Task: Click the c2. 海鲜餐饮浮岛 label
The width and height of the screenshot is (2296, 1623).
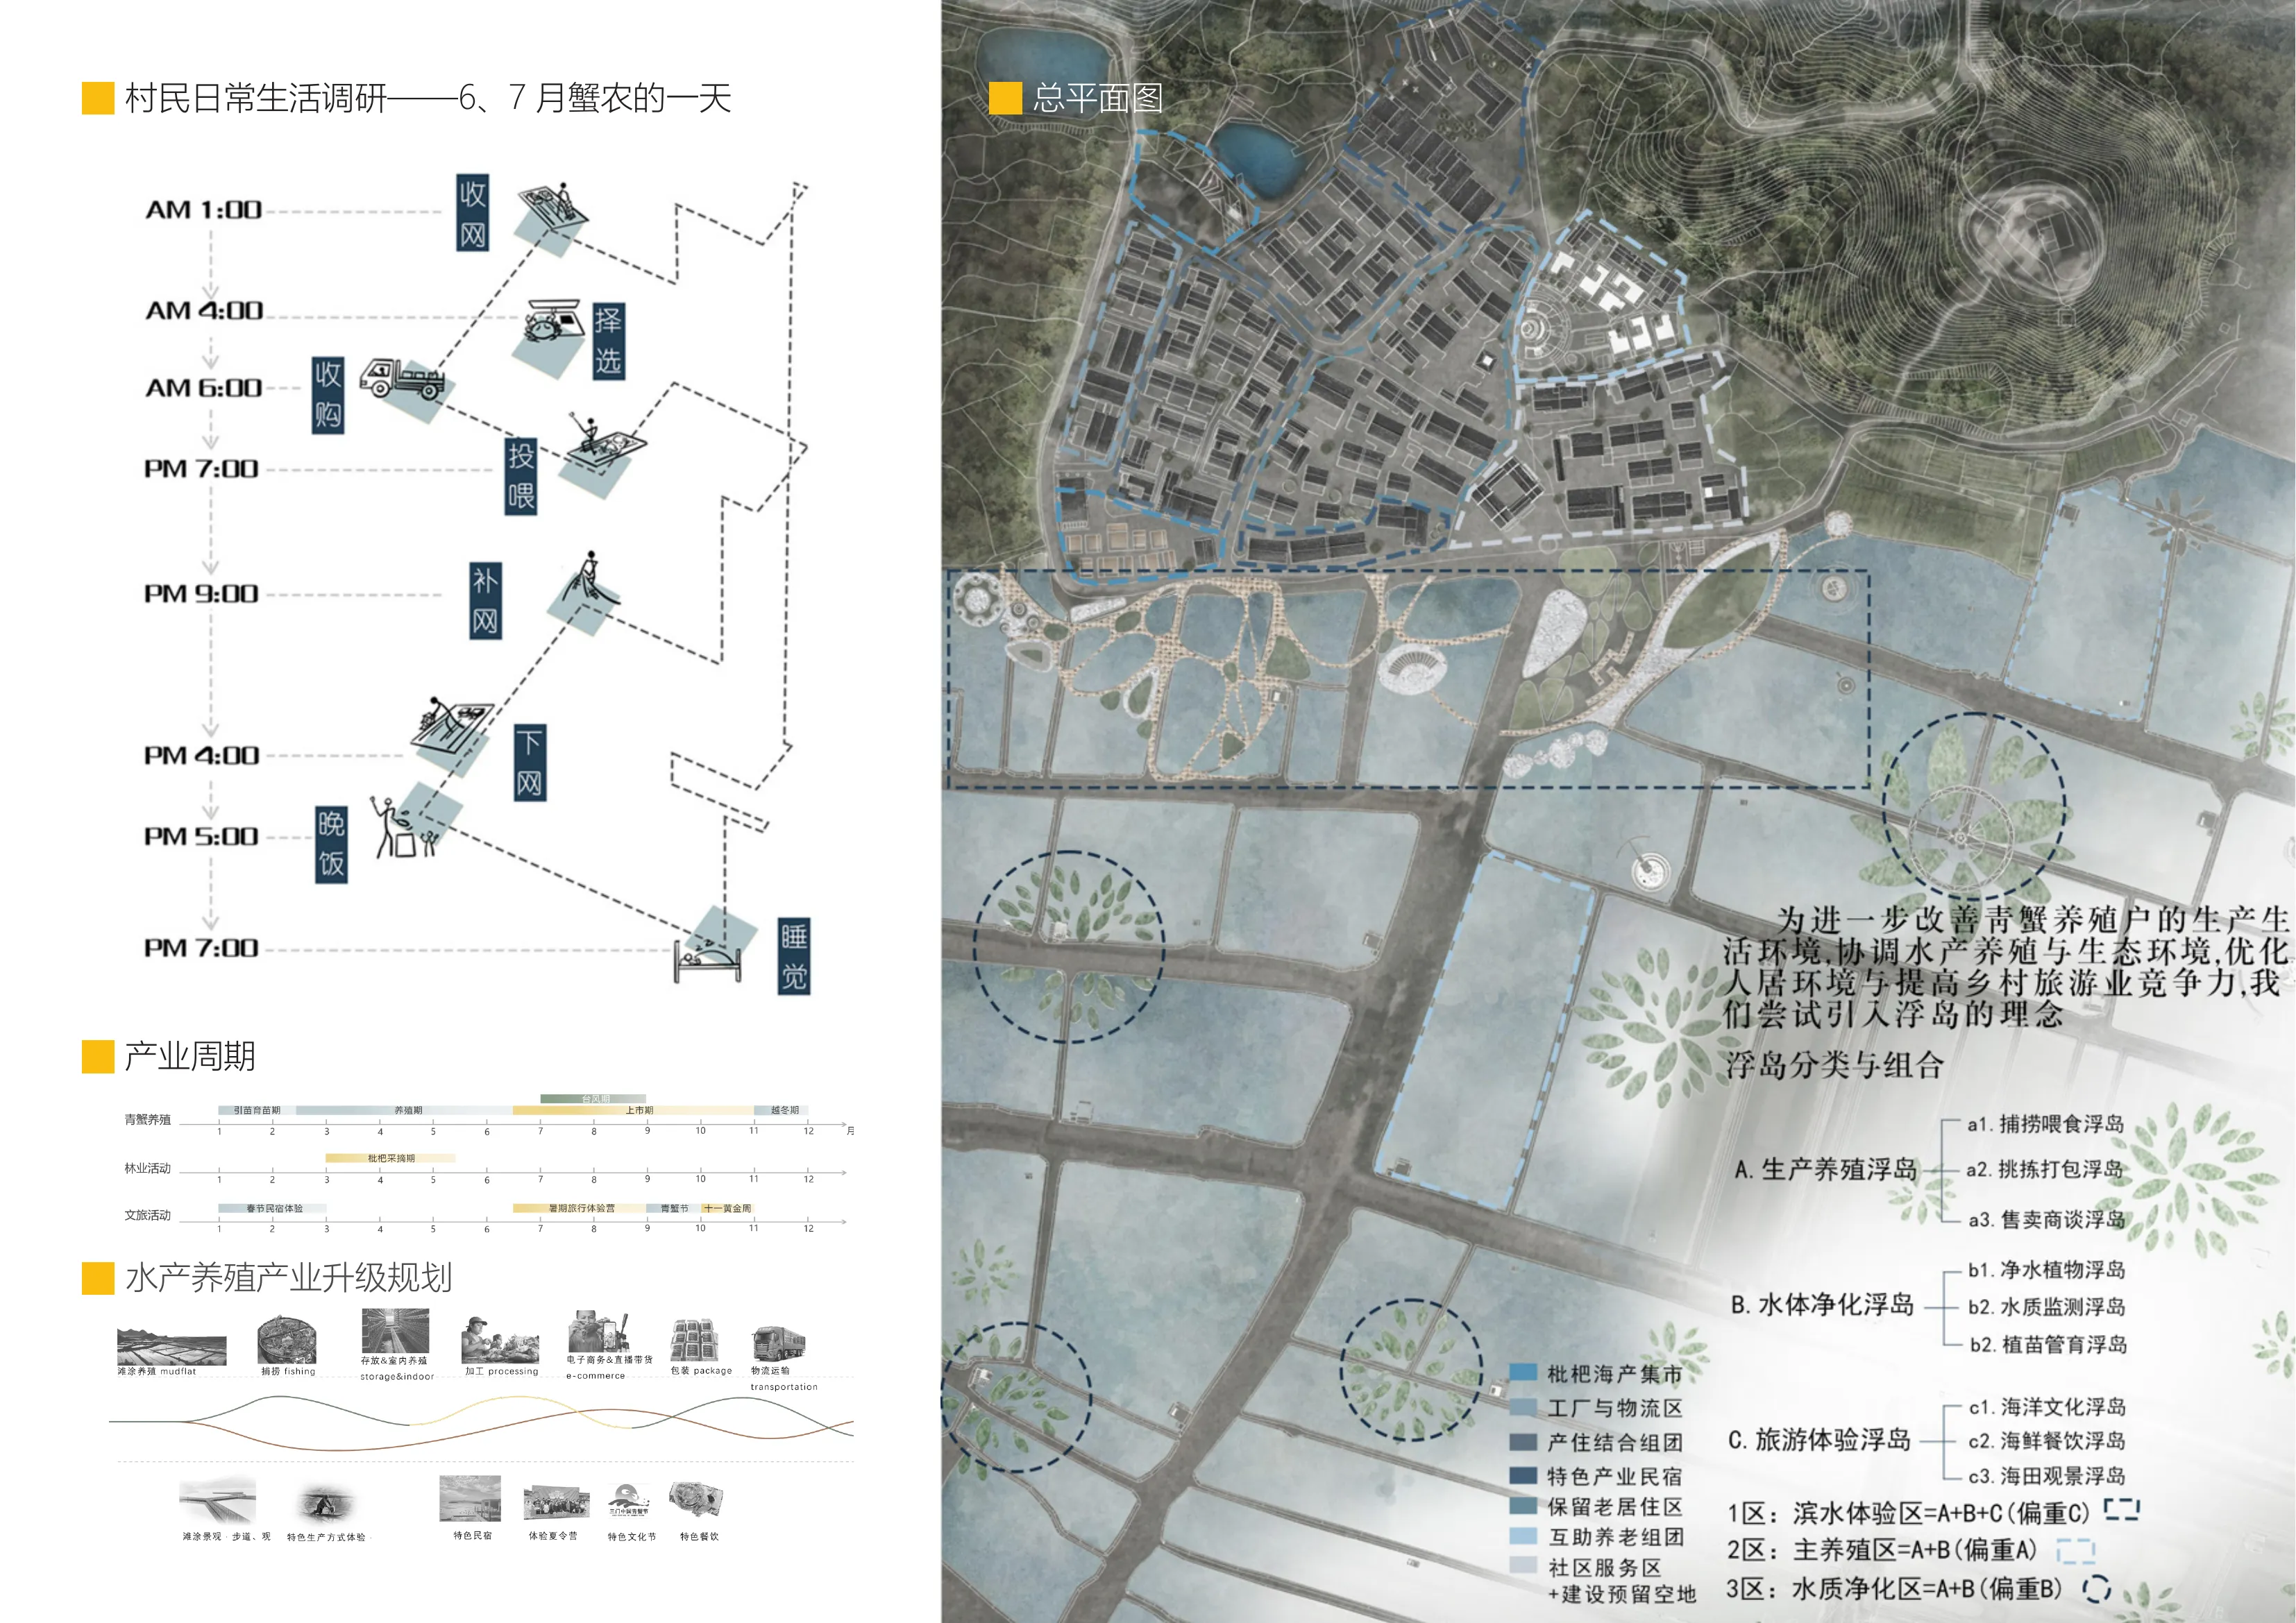Action: [x=2046, y=1440]
